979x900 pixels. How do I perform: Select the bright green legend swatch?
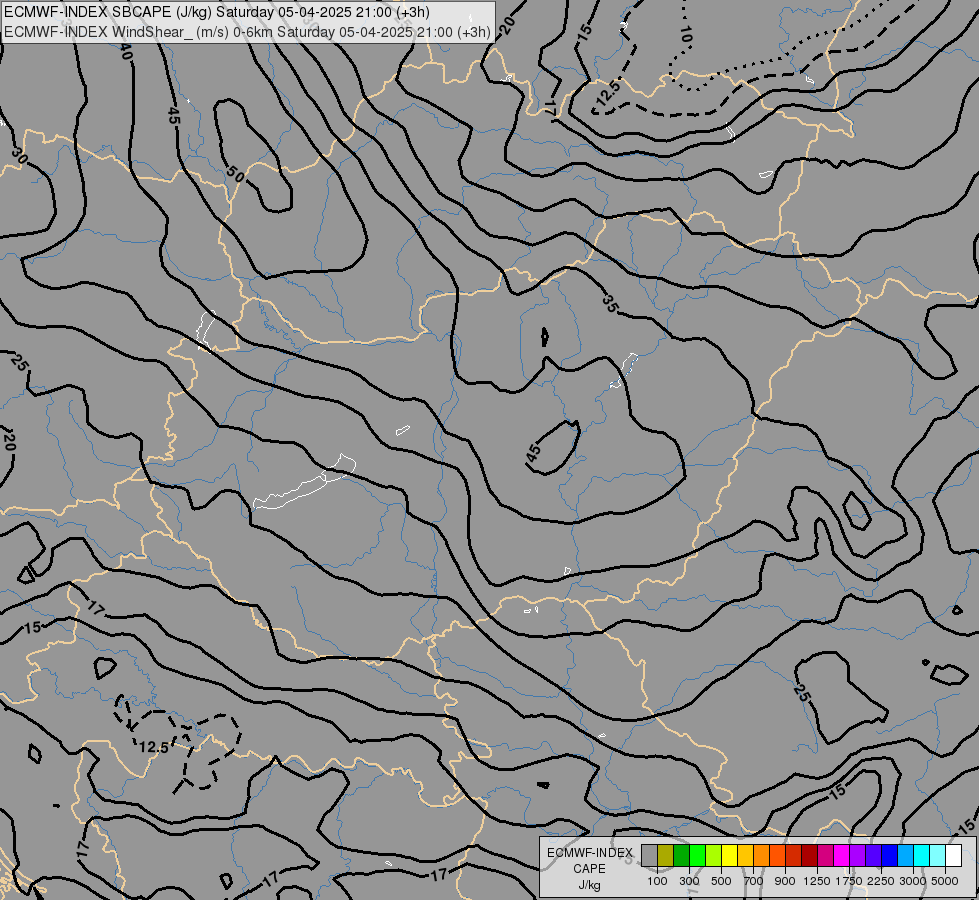pos(697,856)
